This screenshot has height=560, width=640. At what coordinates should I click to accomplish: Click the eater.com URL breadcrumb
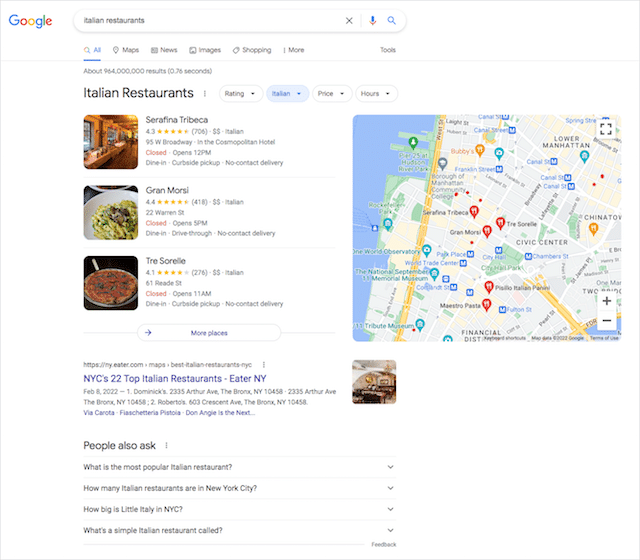click(x=167, y=364)
